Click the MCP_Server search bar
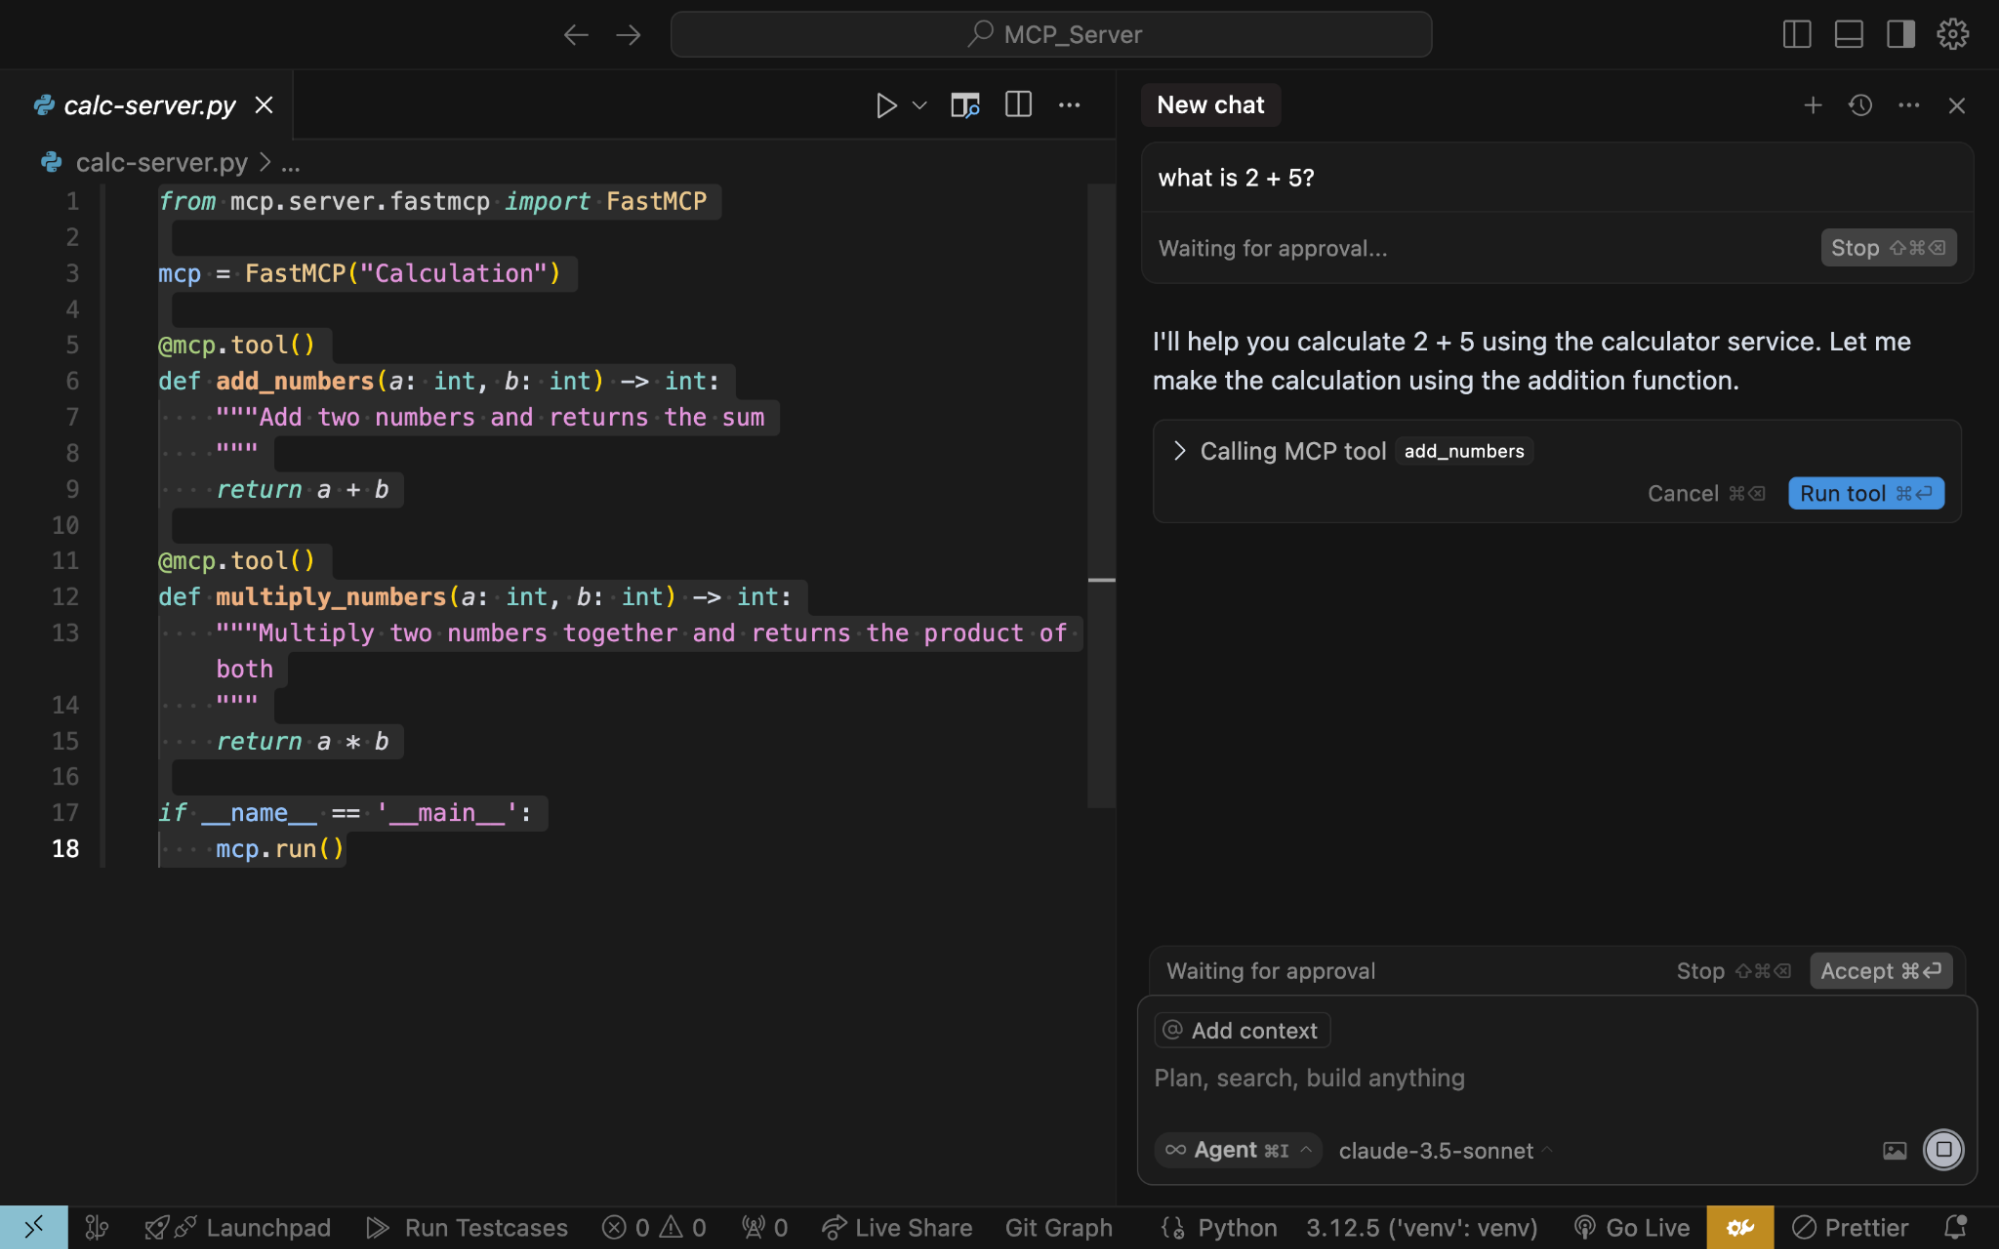The width and height of the screenshot is (1999, 1250). pos(1051,33)
